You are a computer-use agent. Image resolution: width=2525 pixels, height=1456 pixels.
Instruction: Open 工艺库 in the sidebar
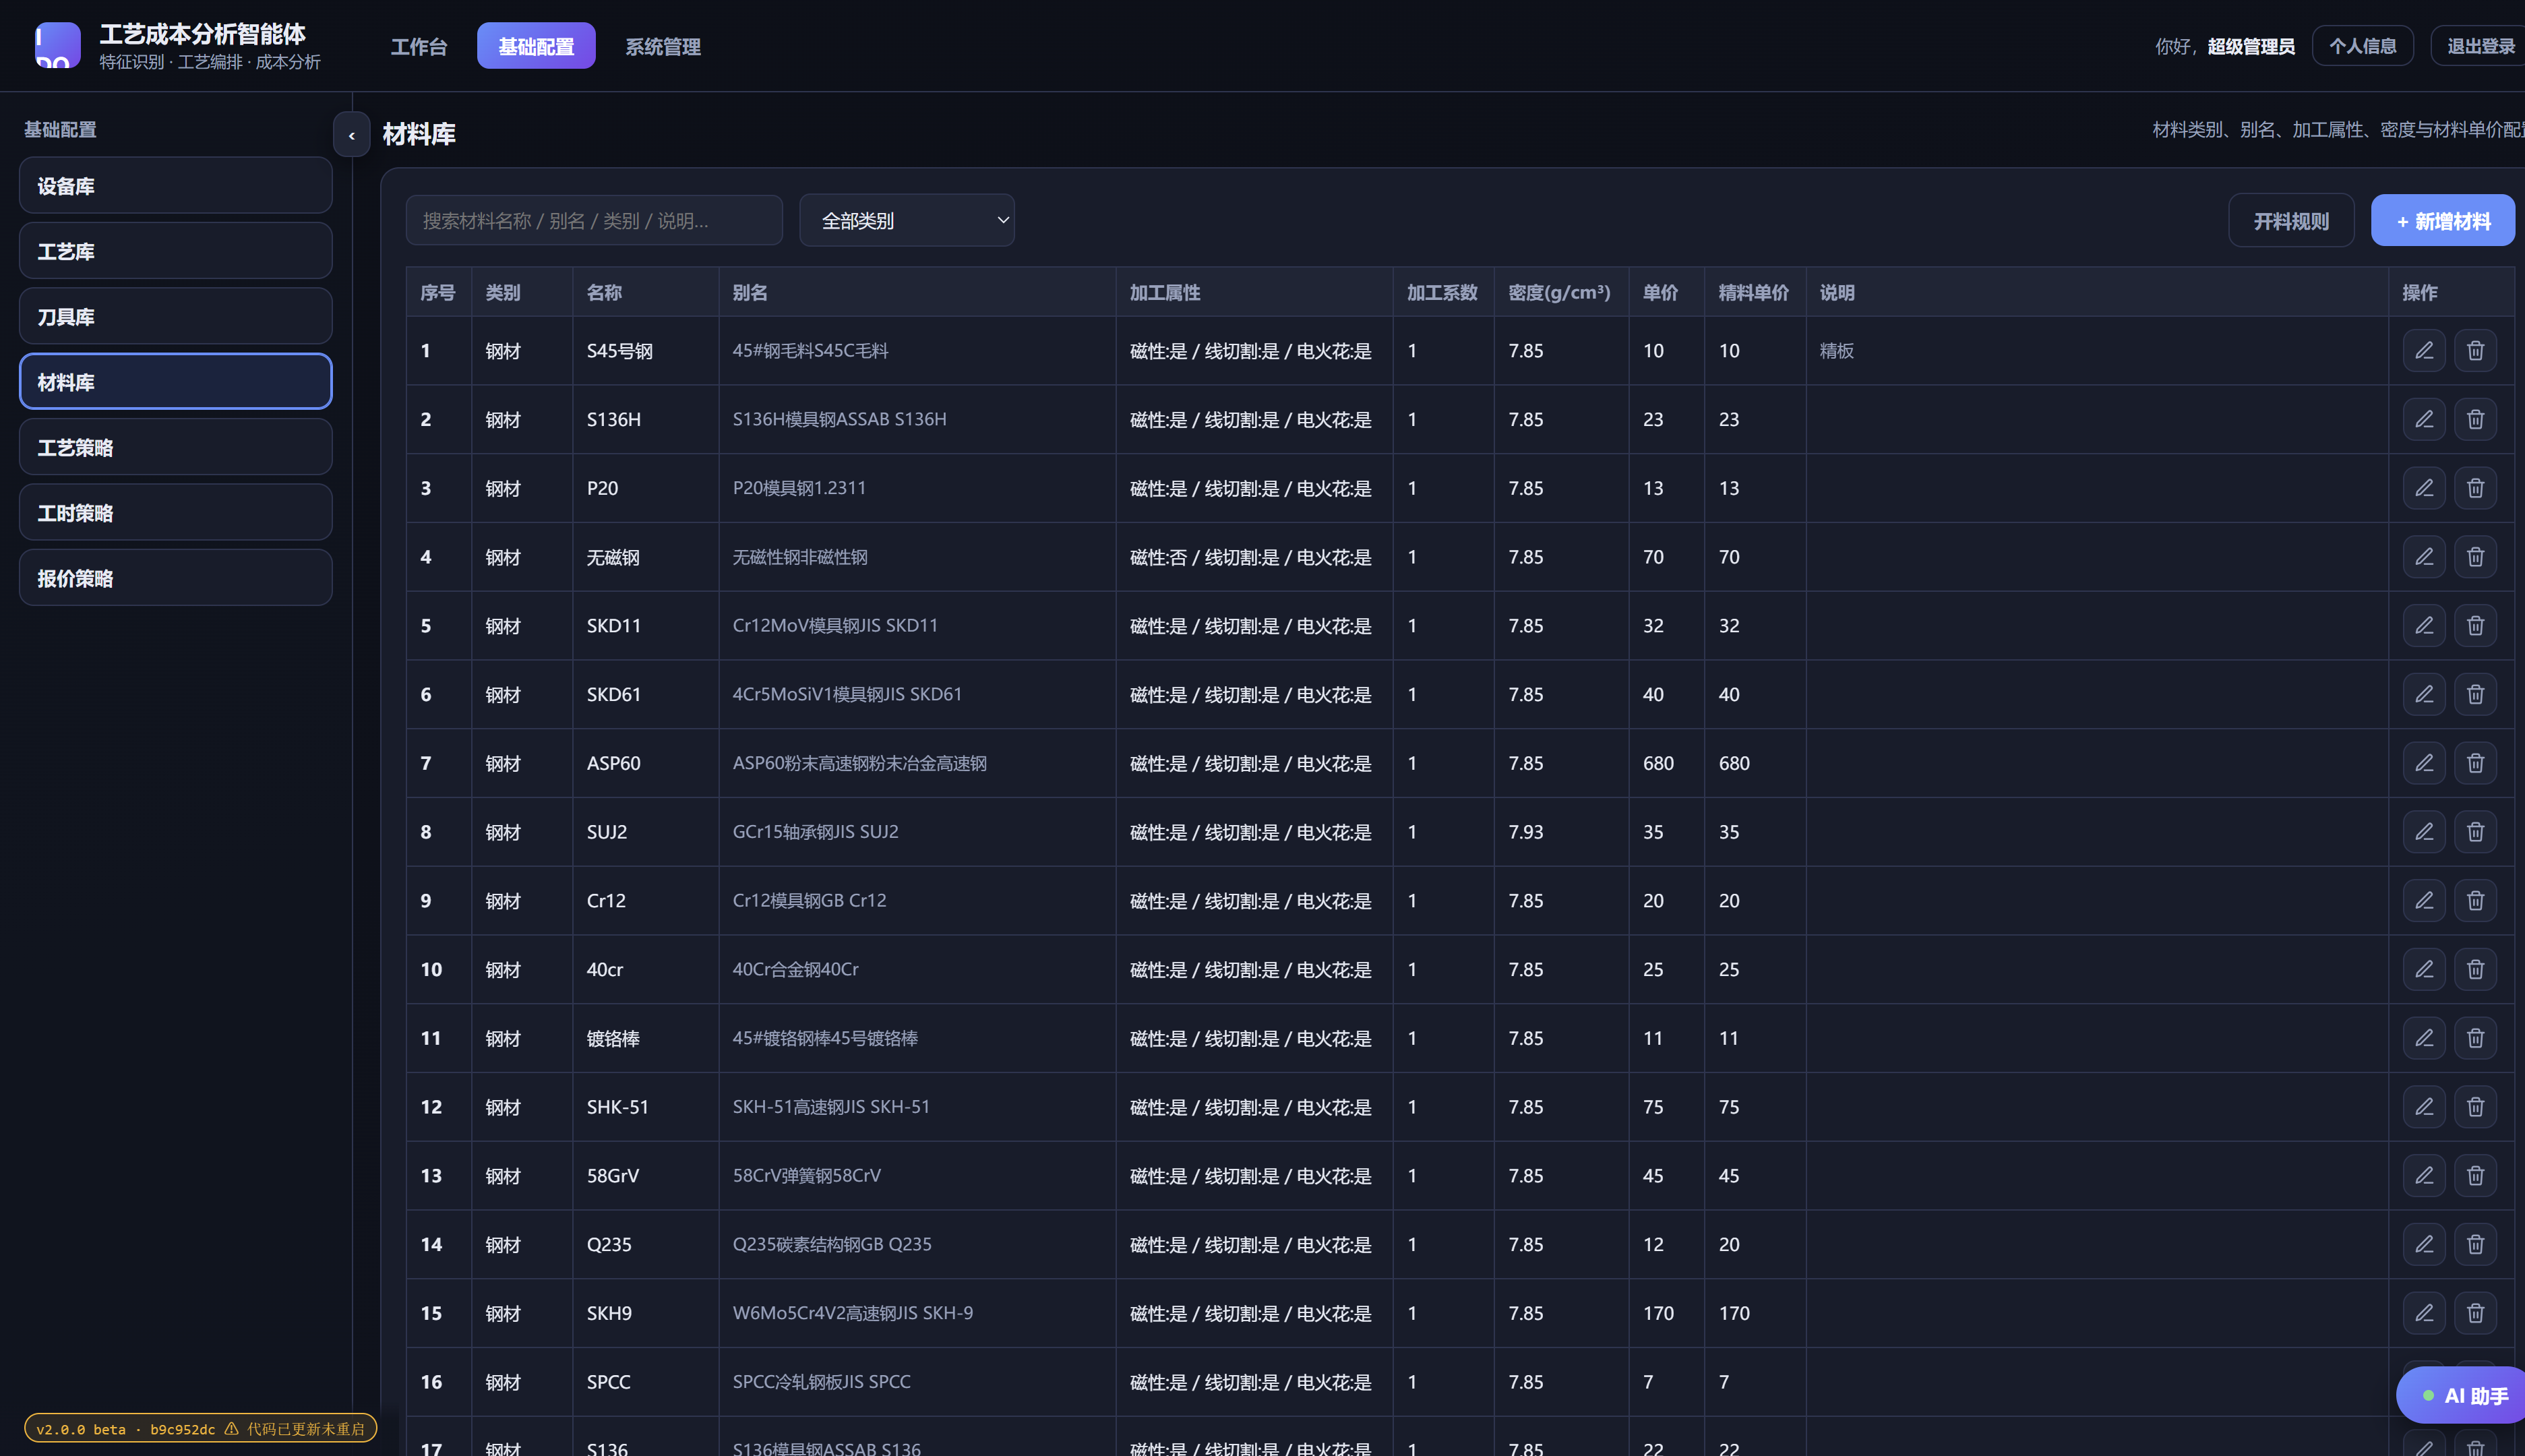coord(176,251)
